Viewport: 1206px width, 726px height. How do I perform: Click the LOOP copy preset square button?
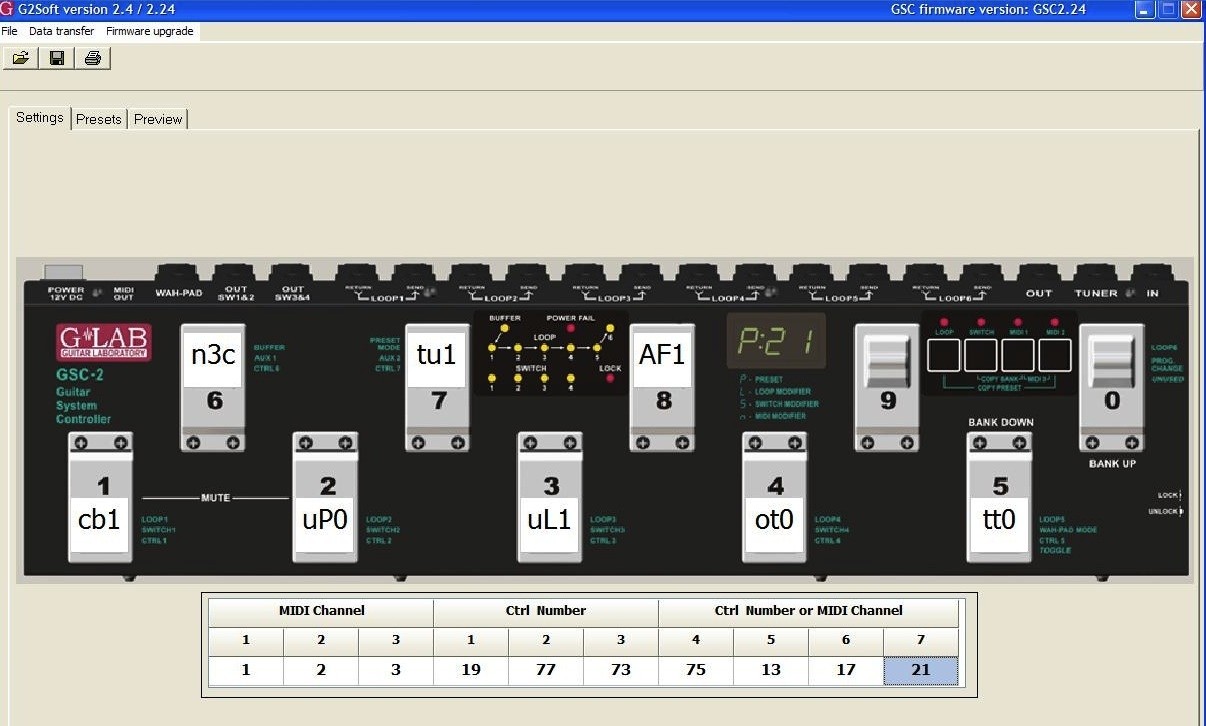[944, 355]
